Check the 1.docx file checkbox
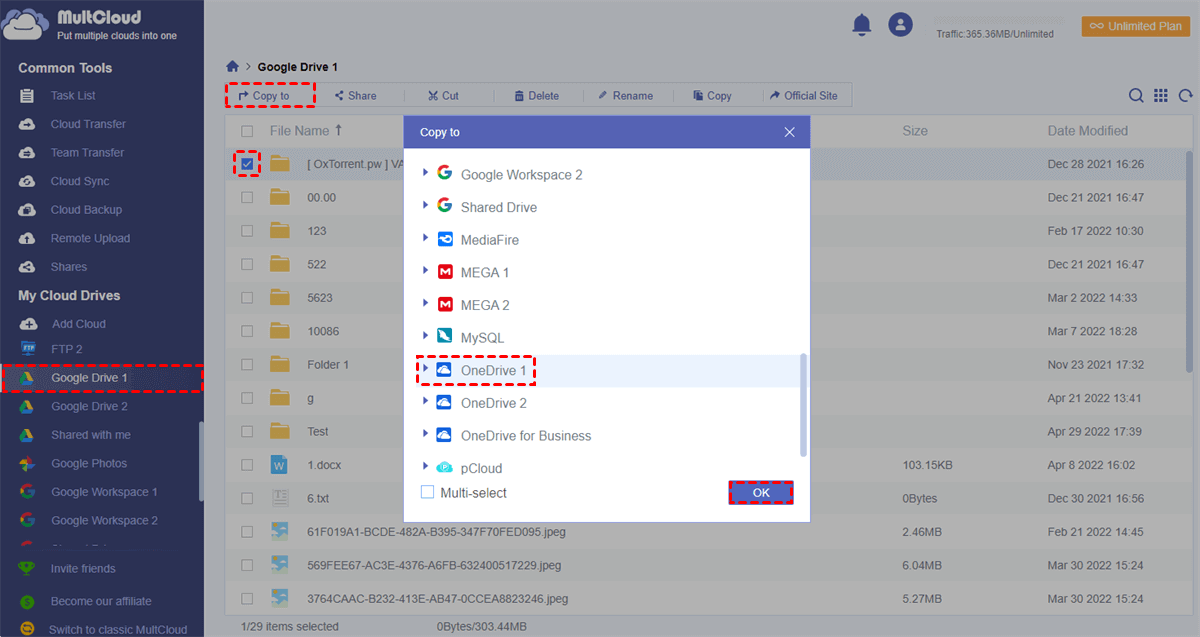The image size is (1200, 637). (247, 465)
